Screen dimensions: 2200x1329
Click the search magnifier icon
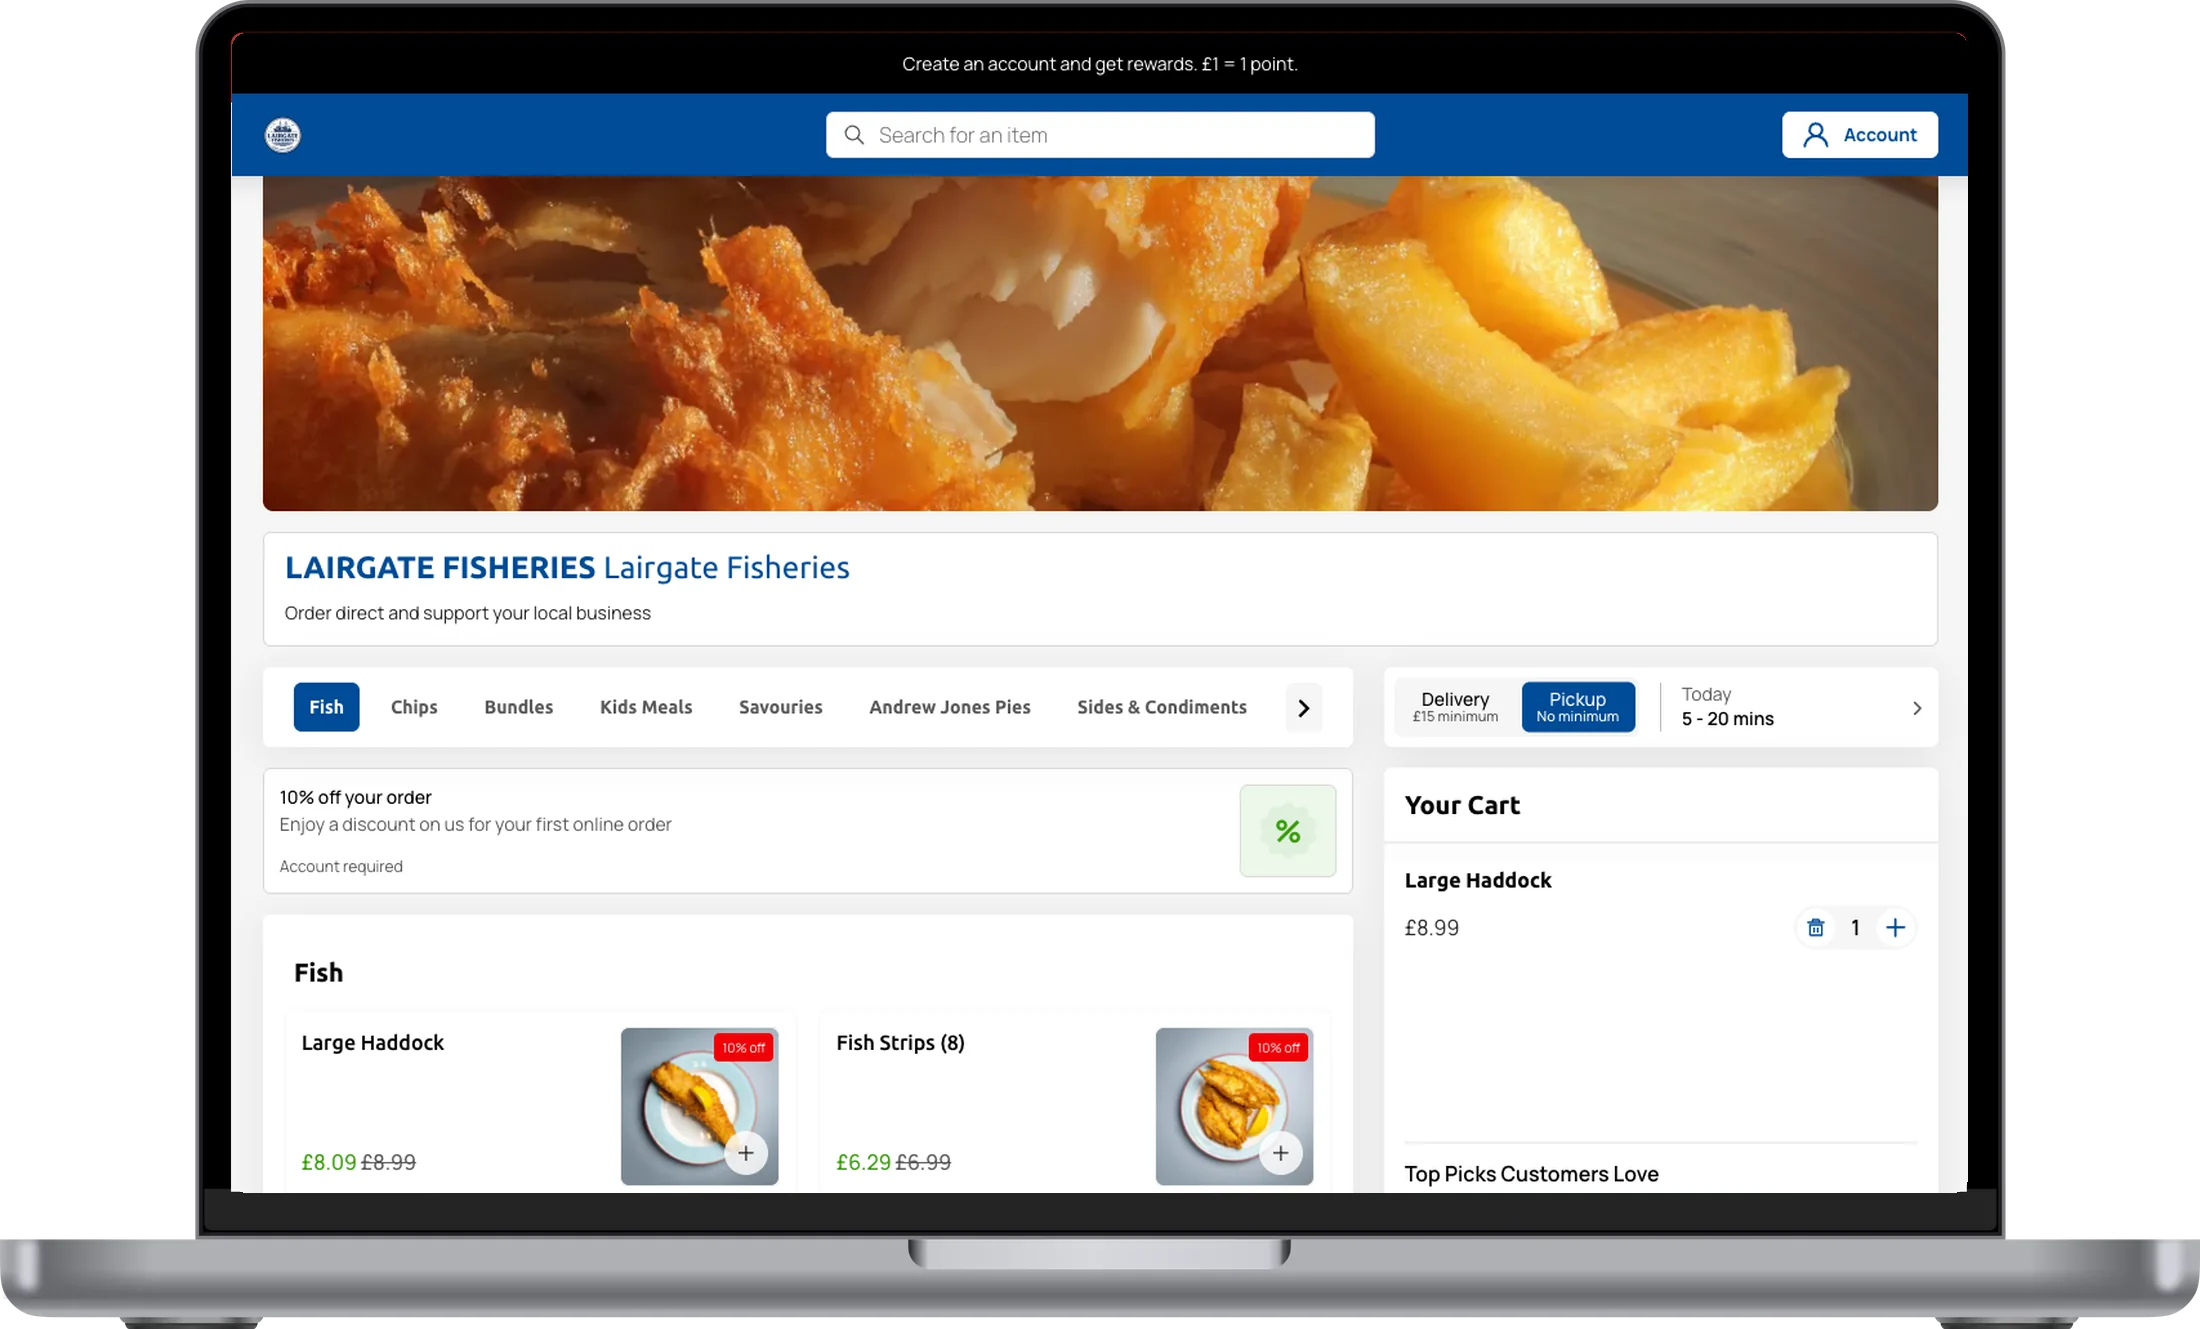point(854,135)
